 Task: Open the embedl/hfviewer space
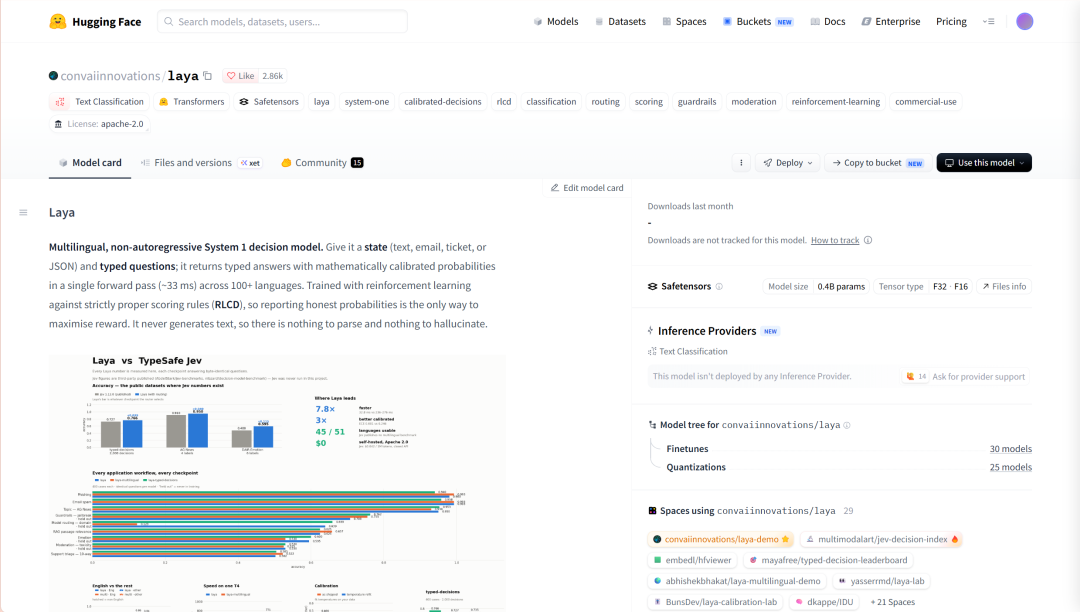692,560
